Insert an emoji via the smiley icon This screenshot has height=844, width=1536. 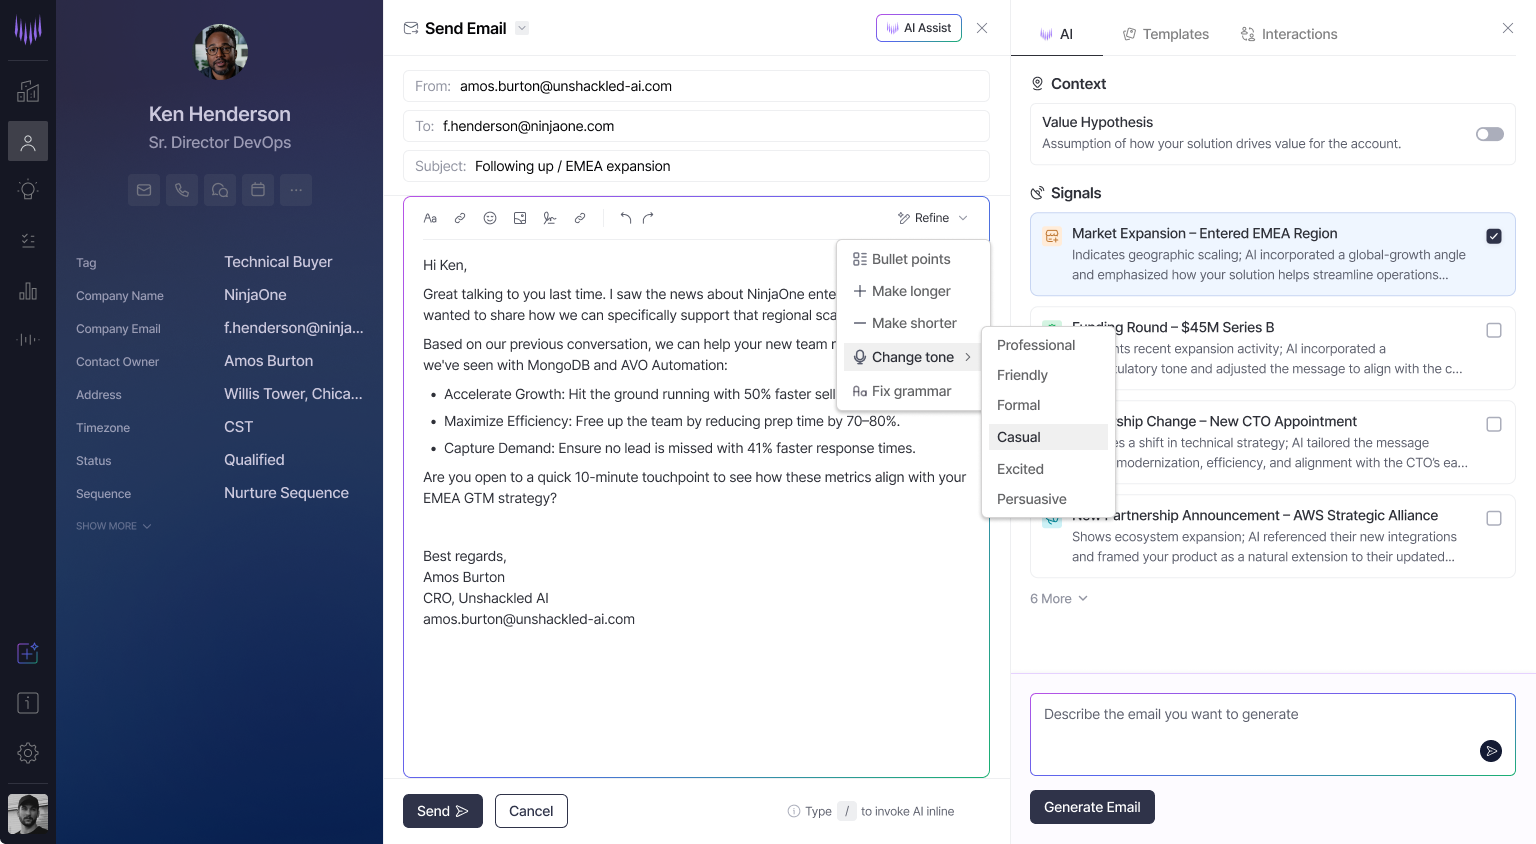(490, 218)
